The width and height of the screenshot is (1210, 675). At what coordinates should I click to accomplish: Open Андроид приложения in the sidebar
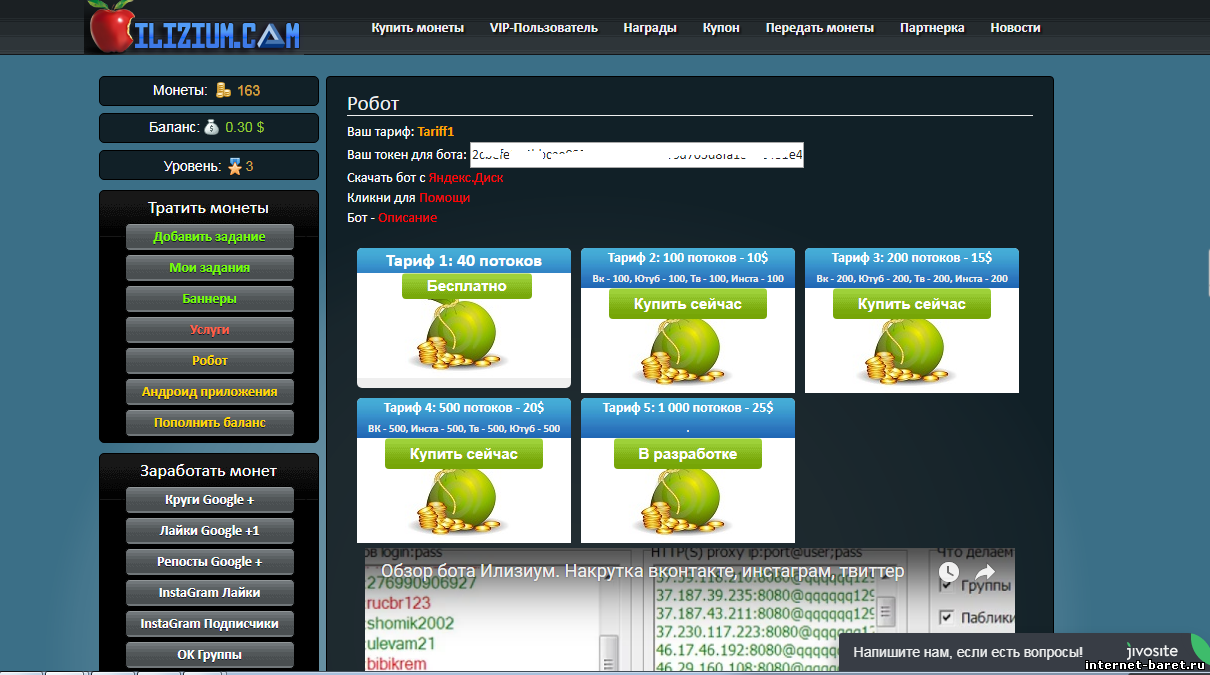click(210, 392)
